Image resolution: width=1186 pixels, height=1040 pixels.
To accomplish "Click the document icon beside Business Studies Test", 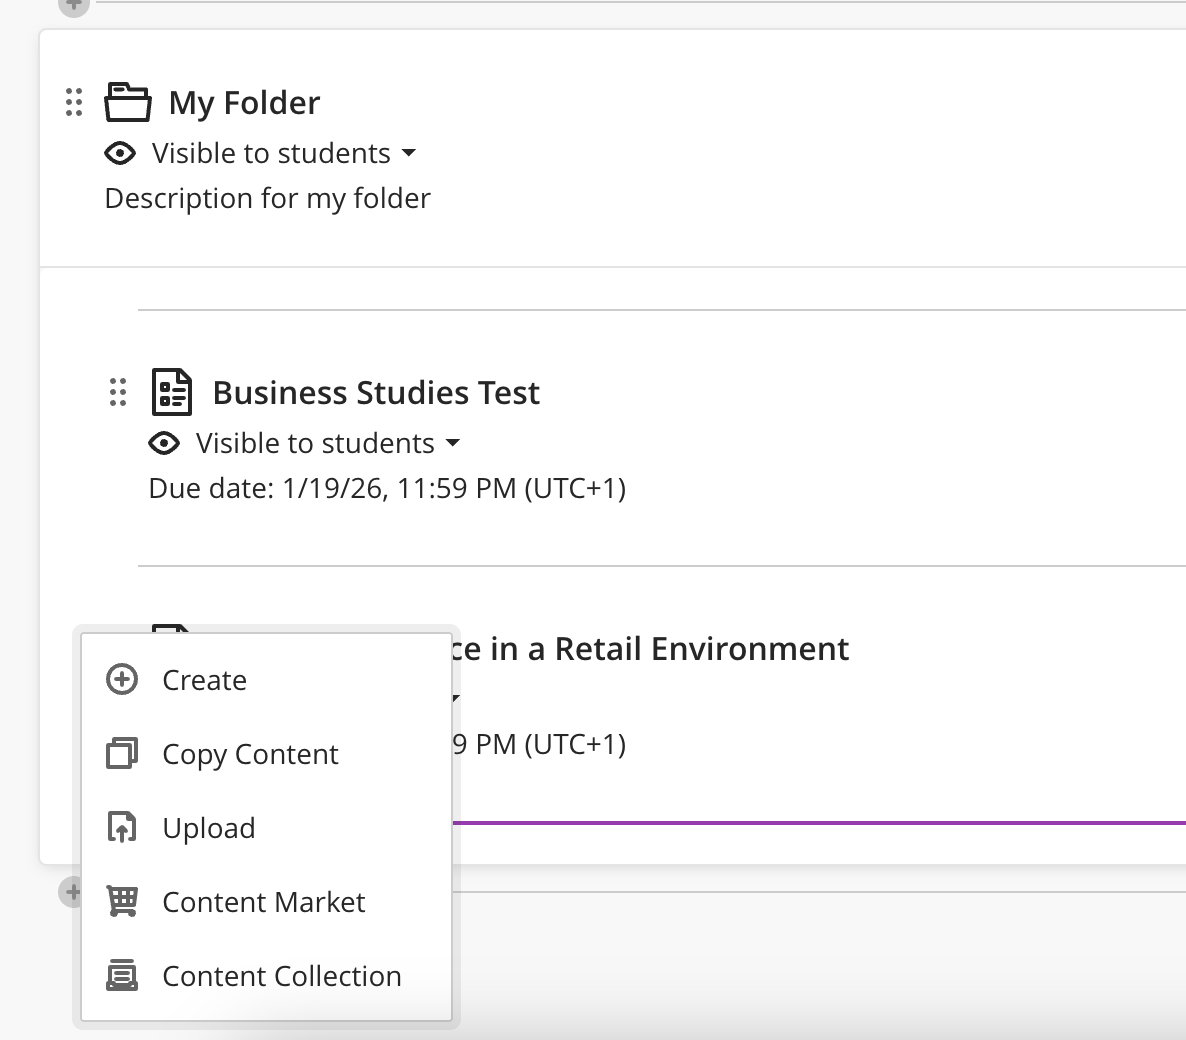I will tap(172, 393).
